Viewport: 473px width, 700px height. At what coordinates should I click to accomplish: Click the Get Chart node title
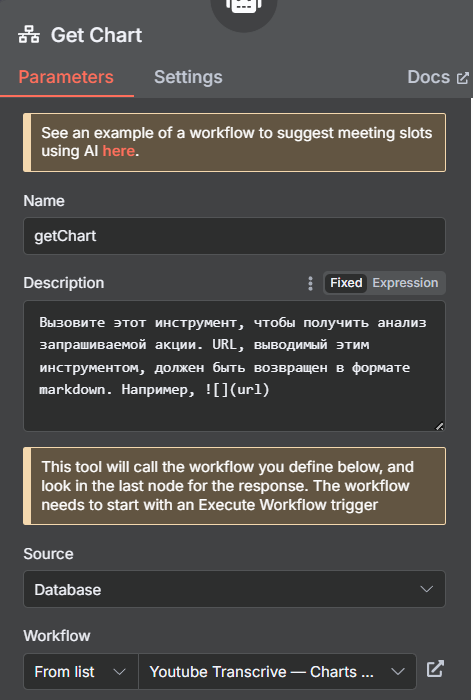coord(96,35)
